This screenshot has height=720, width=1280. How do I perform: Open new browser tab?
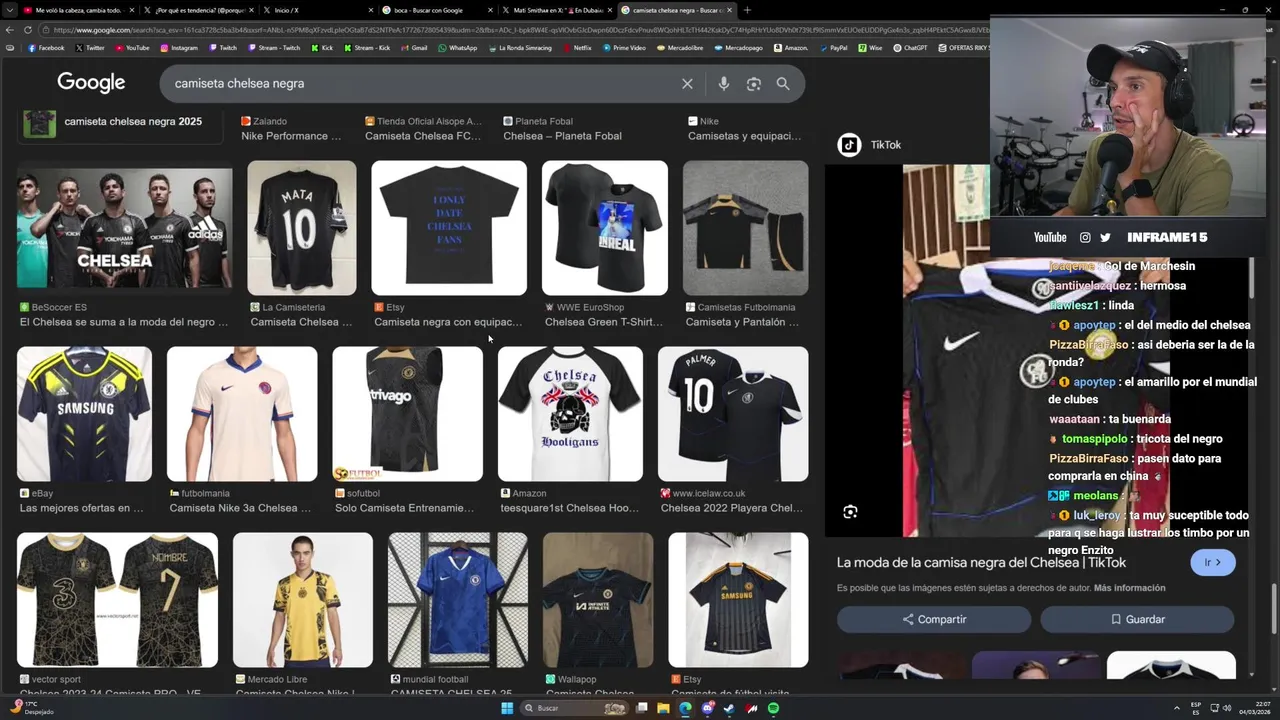pos(747,10)
